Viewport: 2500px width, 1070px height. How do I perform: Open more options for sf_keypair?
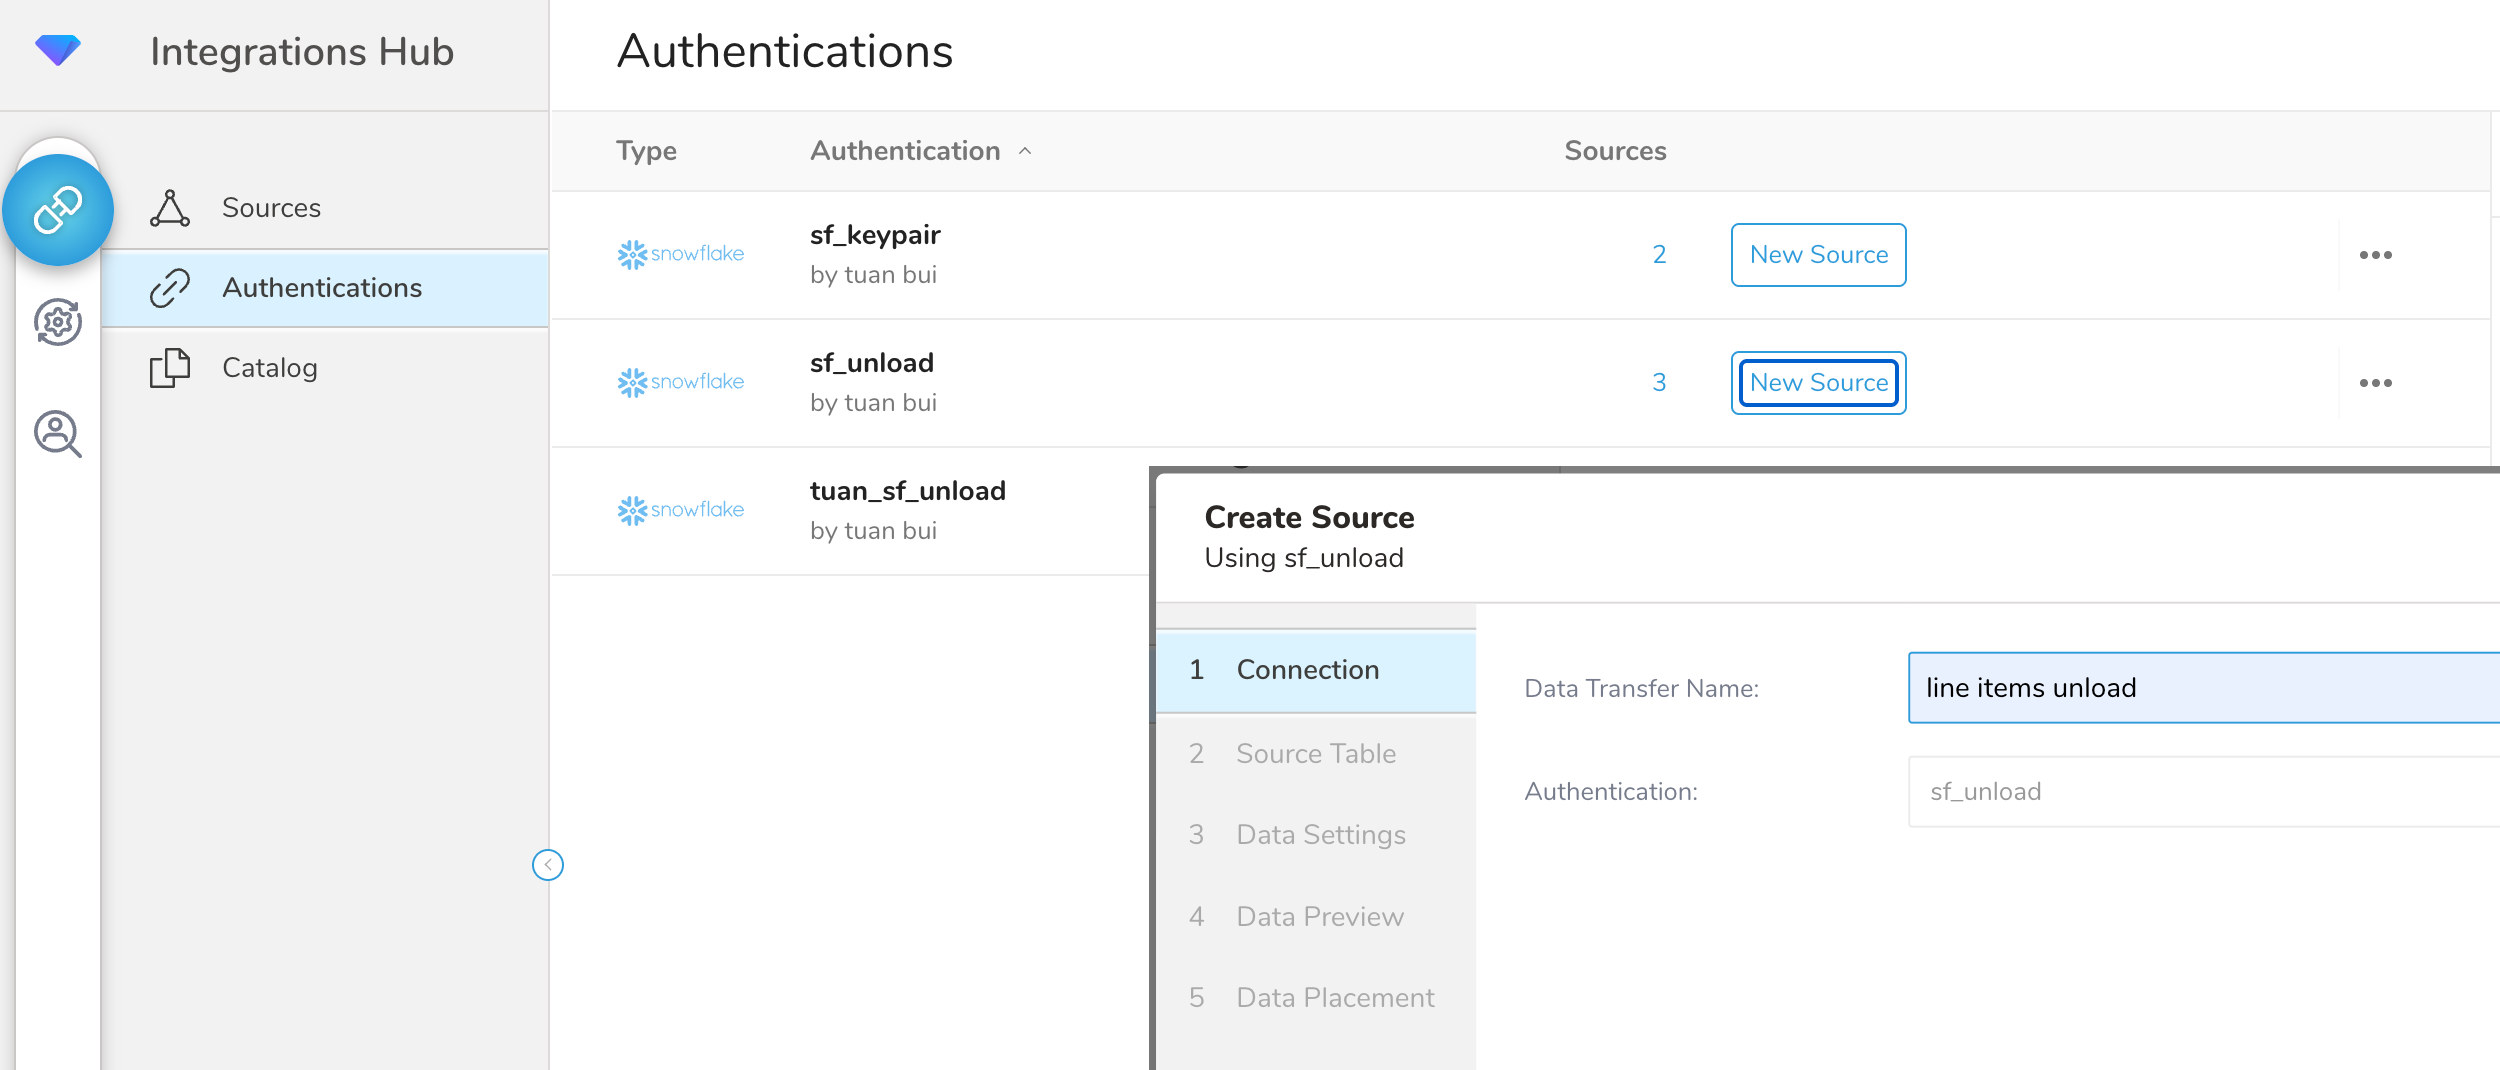pyautogui.click(x=2375, y=255)
